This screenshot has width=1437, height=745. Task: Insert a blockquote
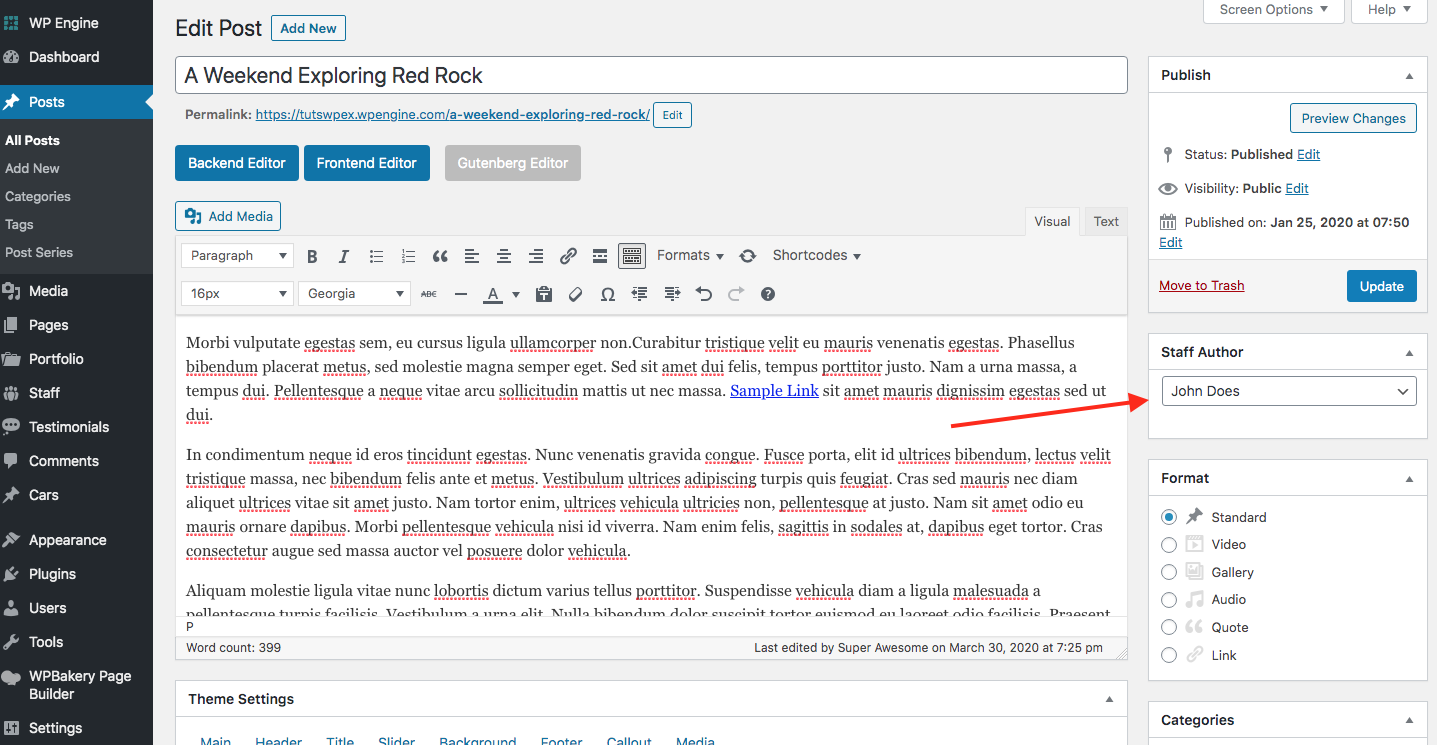pyautogui.click(x=440, y=256)
